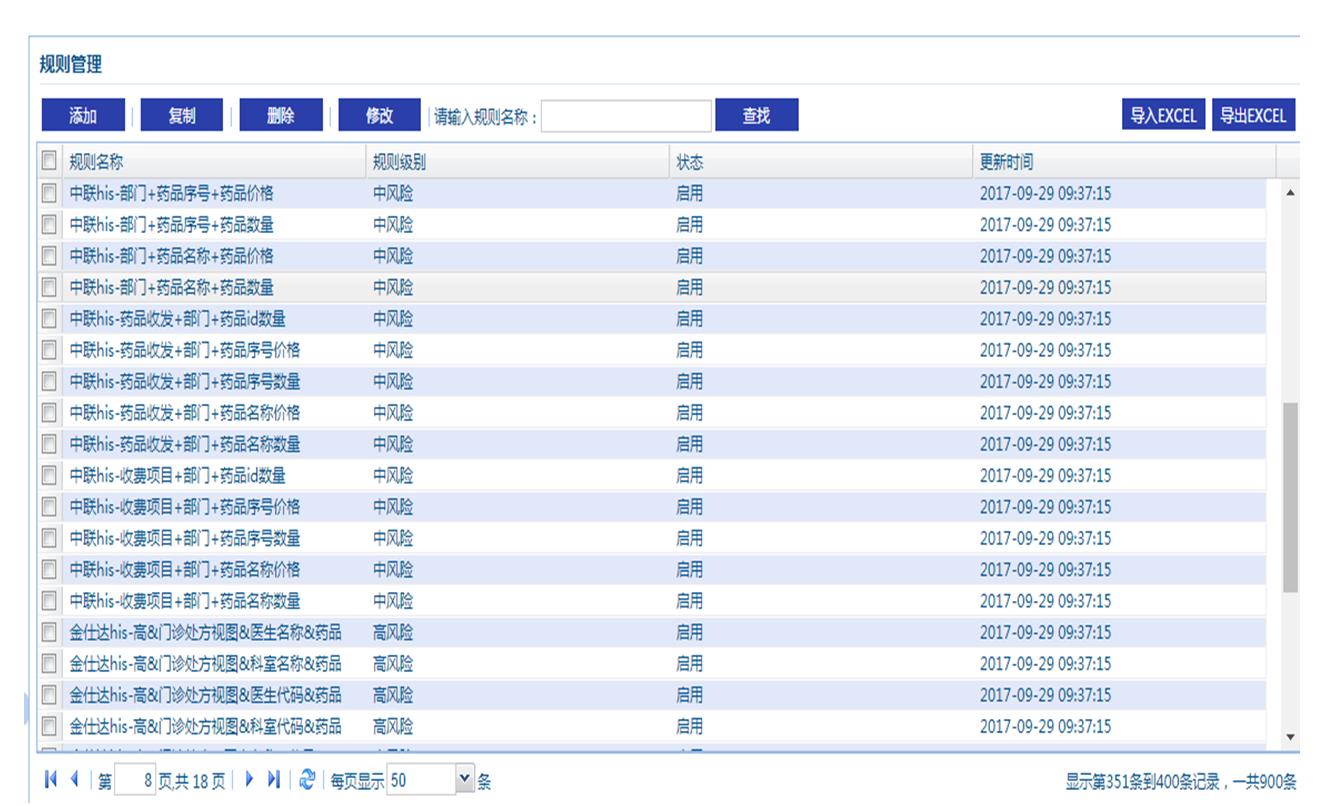Viewport: 1328px width, 806px height.
Task: Click the 添加 button
Action: pos(83,116)
